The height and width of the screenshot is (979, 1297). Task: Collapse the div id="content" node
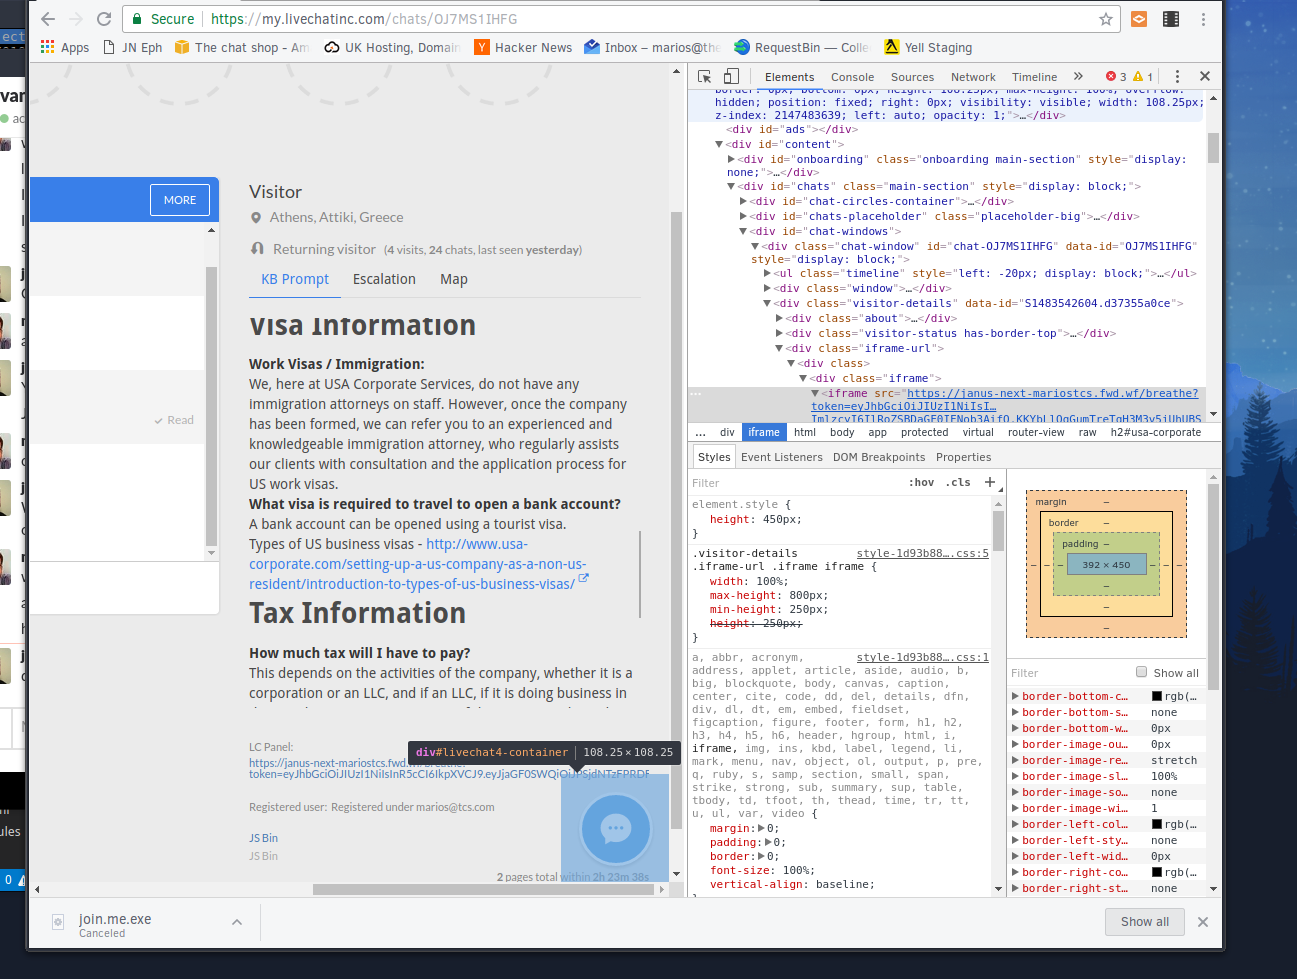(x=719, y=145)
